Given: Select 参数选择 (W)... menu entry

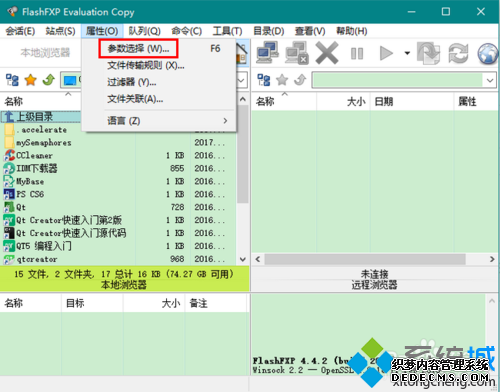Looking at the screenshot, I should (159, 49).
